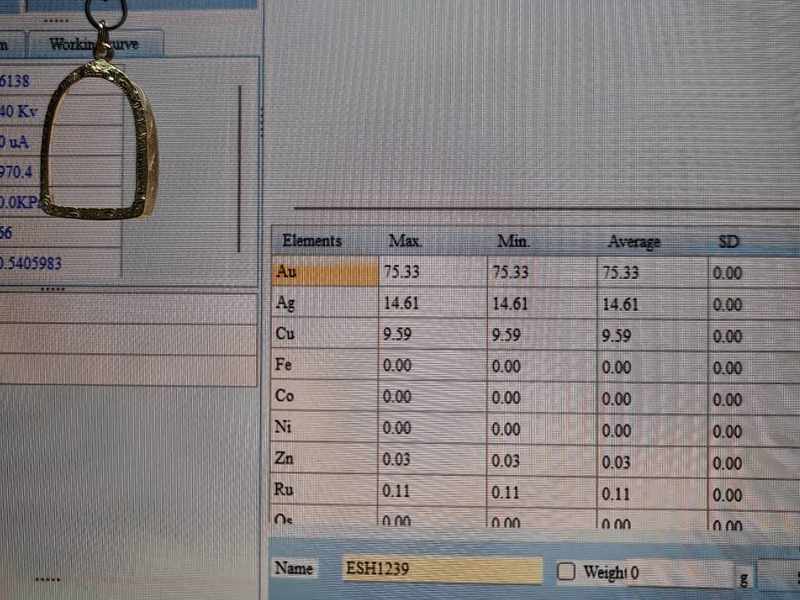
Task: Click the left parameter panel scrollbar
Action: pos(239,168)
